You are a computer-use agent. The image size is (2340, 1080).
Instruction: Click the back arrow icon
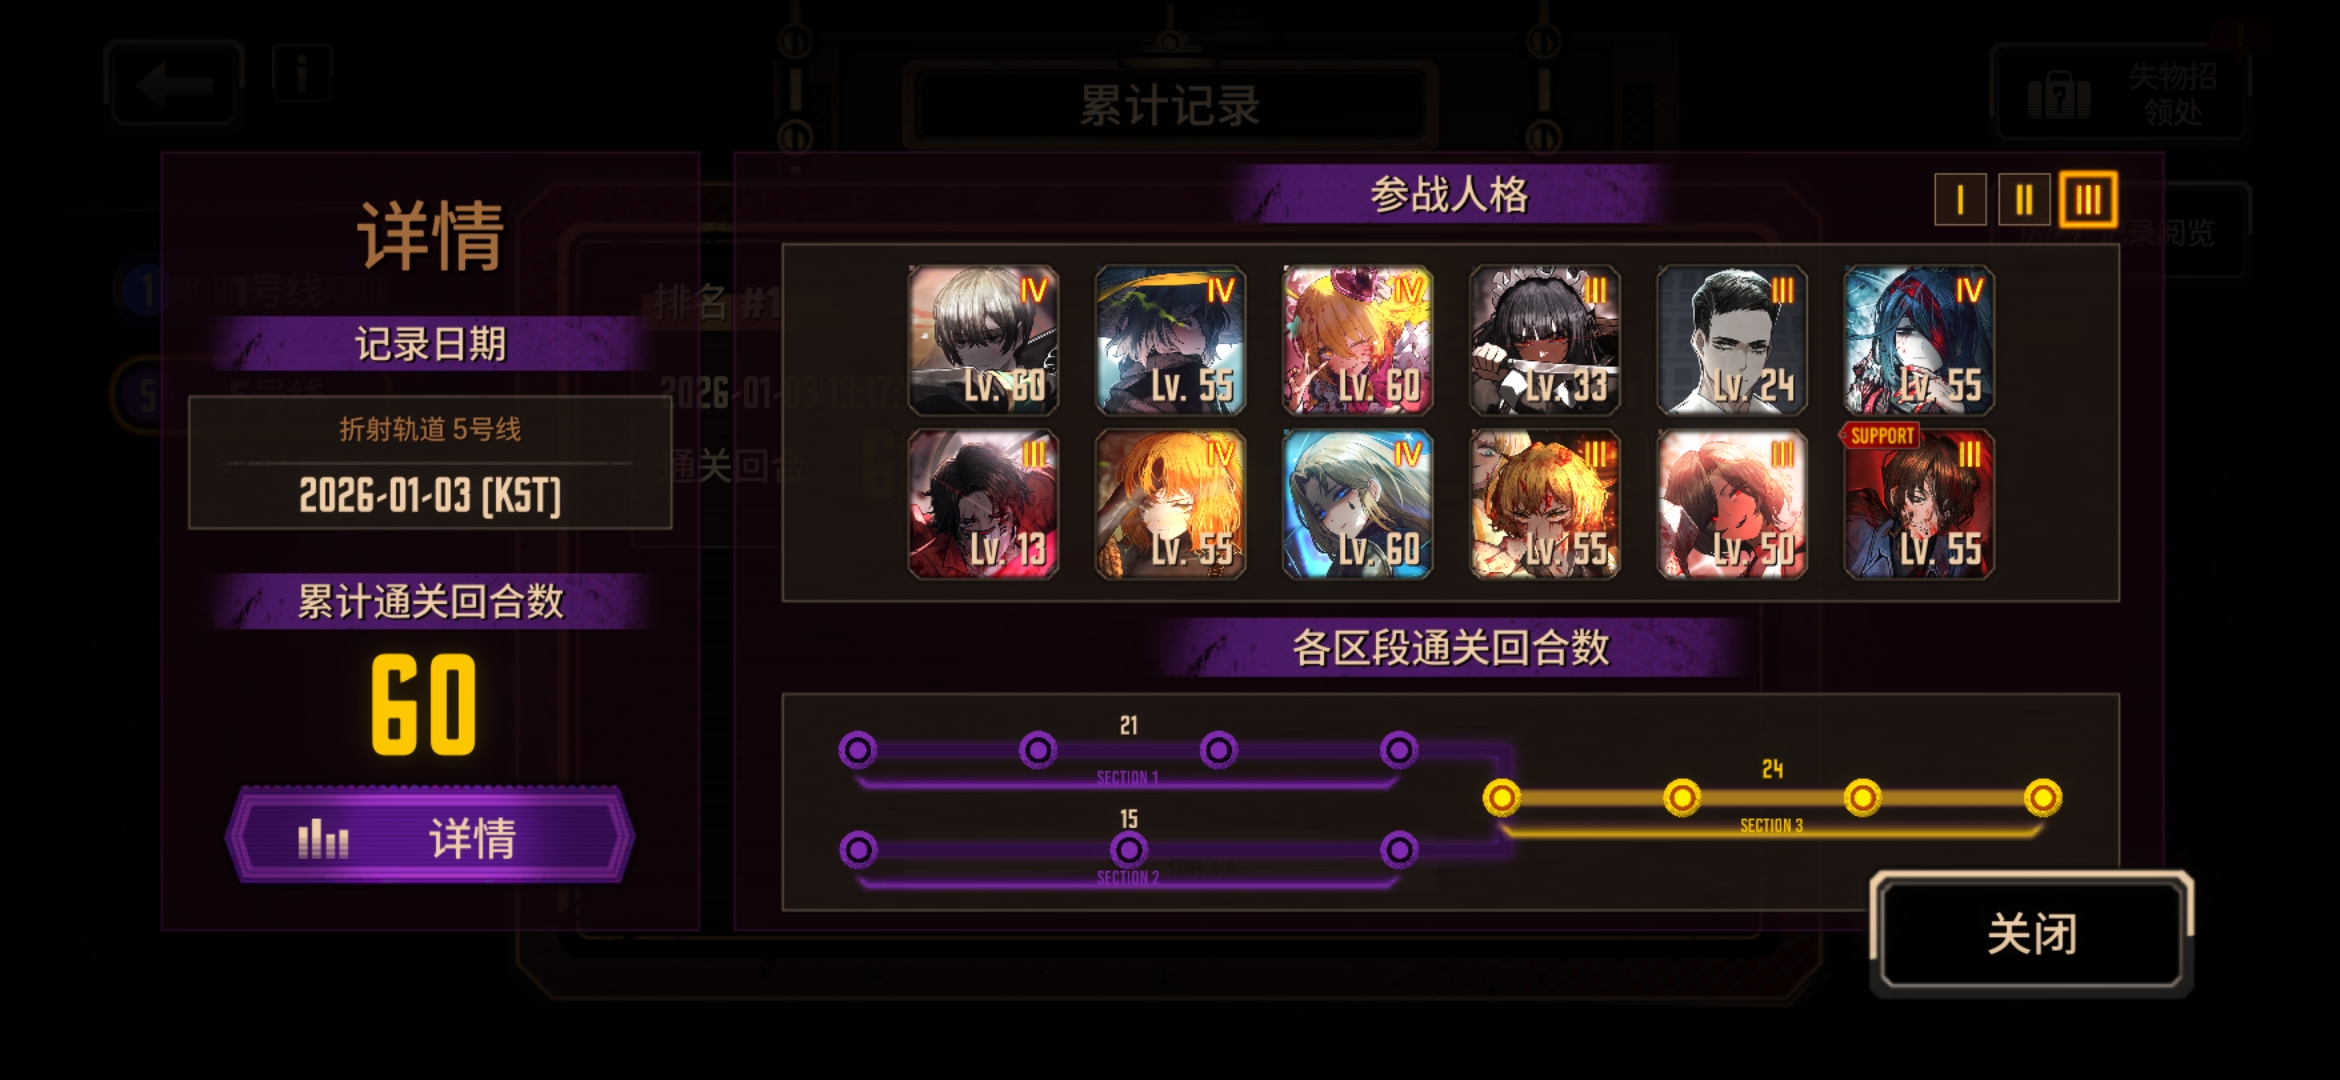[x=174, y=84]
